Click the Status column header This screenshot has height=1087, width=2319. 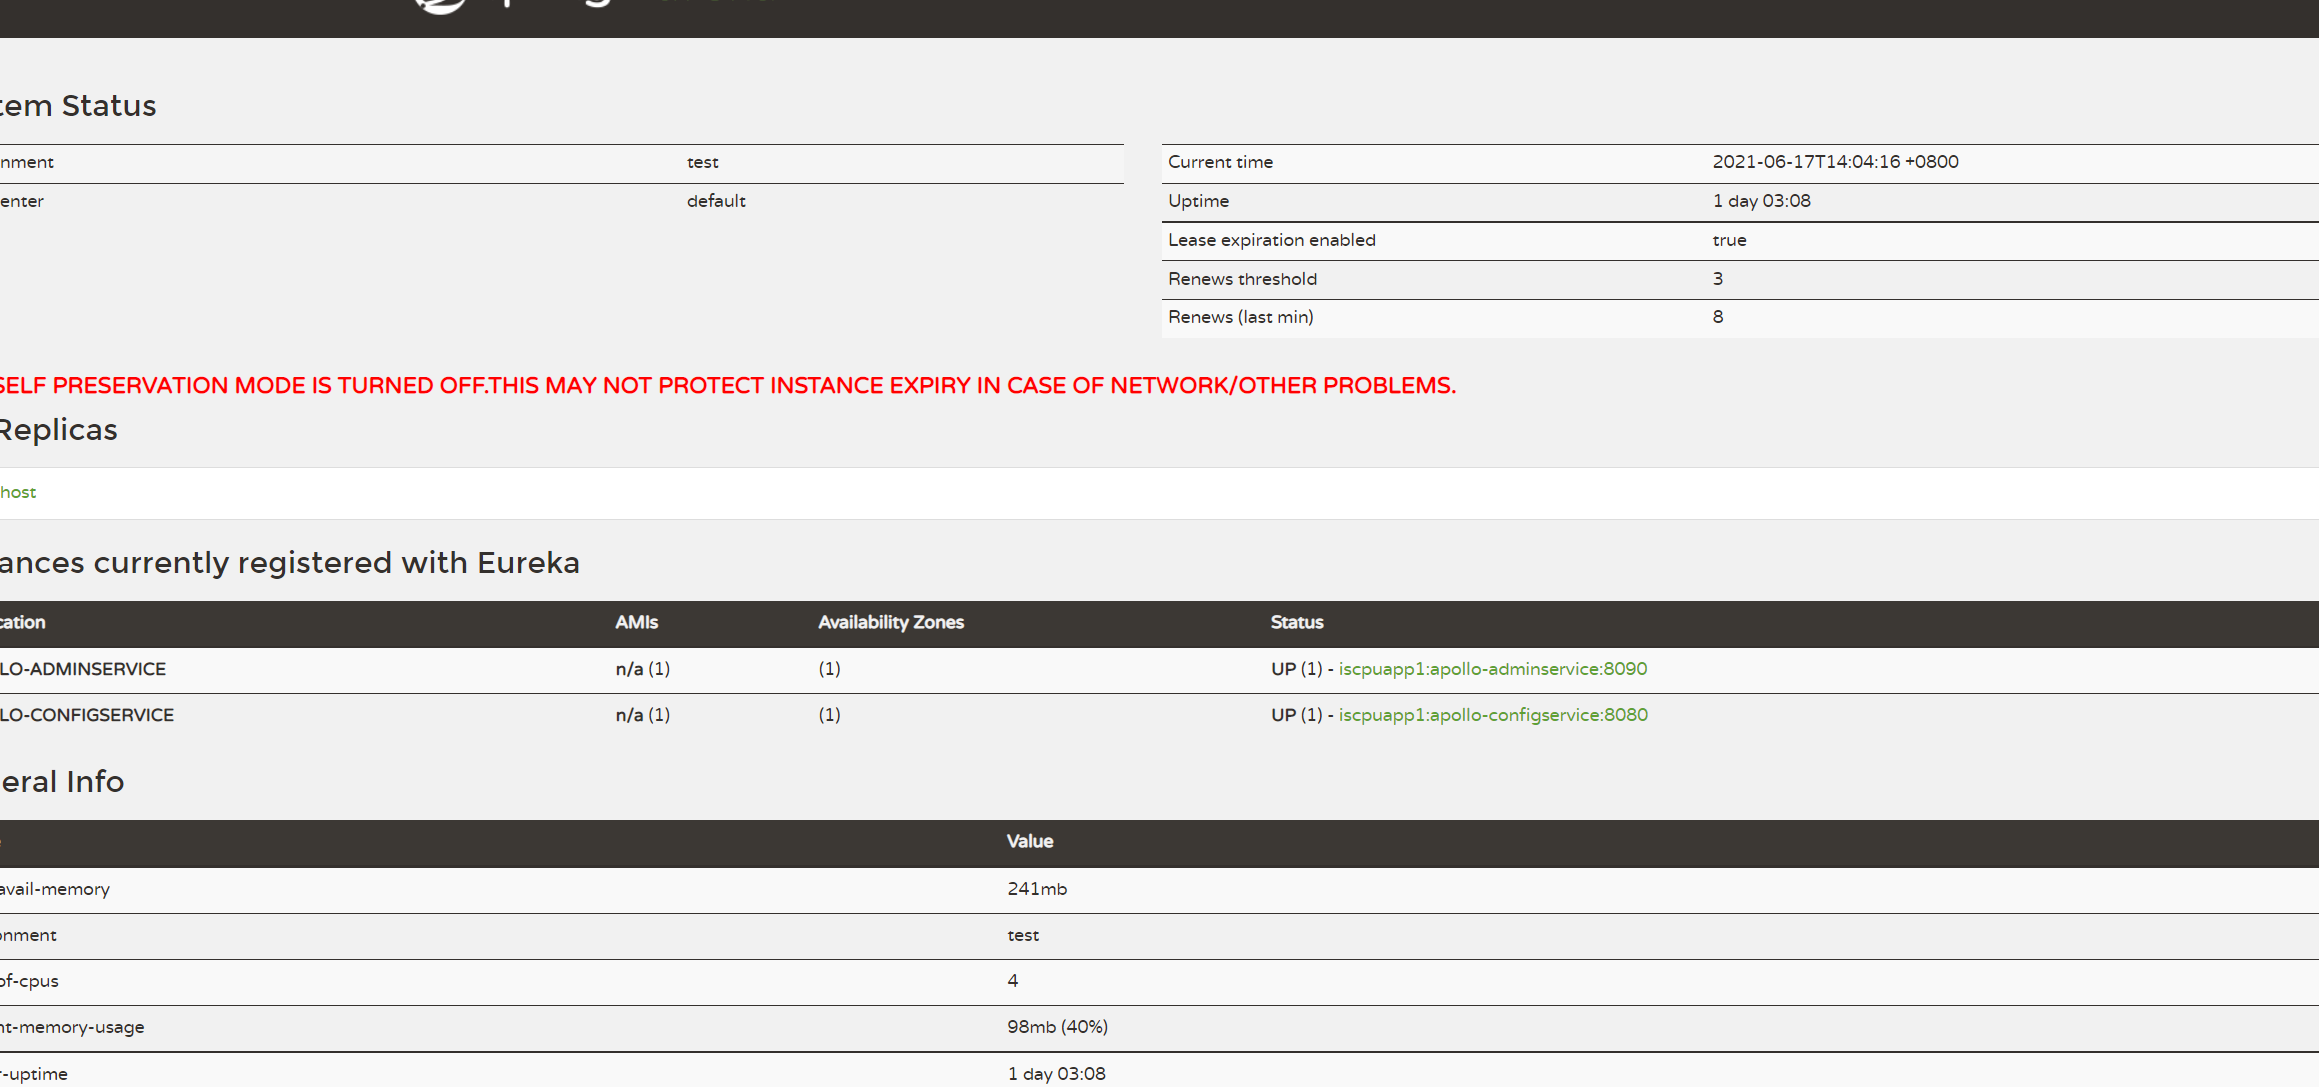click(1296, 622)
